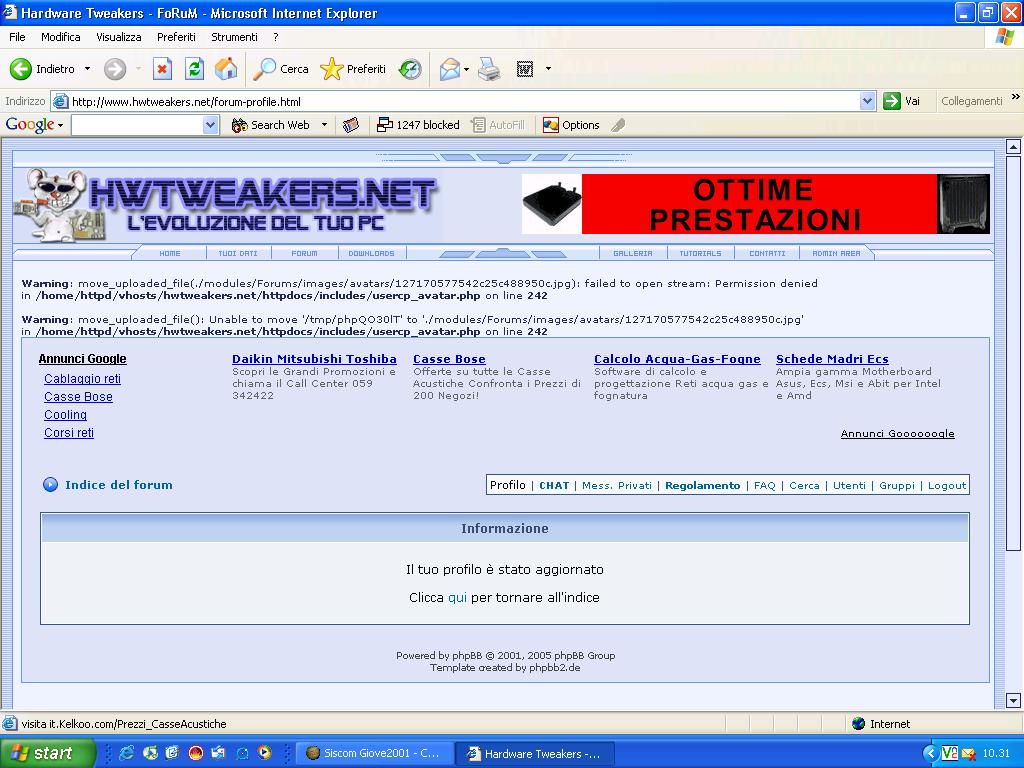Open the ? help menu
Image resolution: width=1024 pixels, height=768 pixels.
(x=276, y=37)
